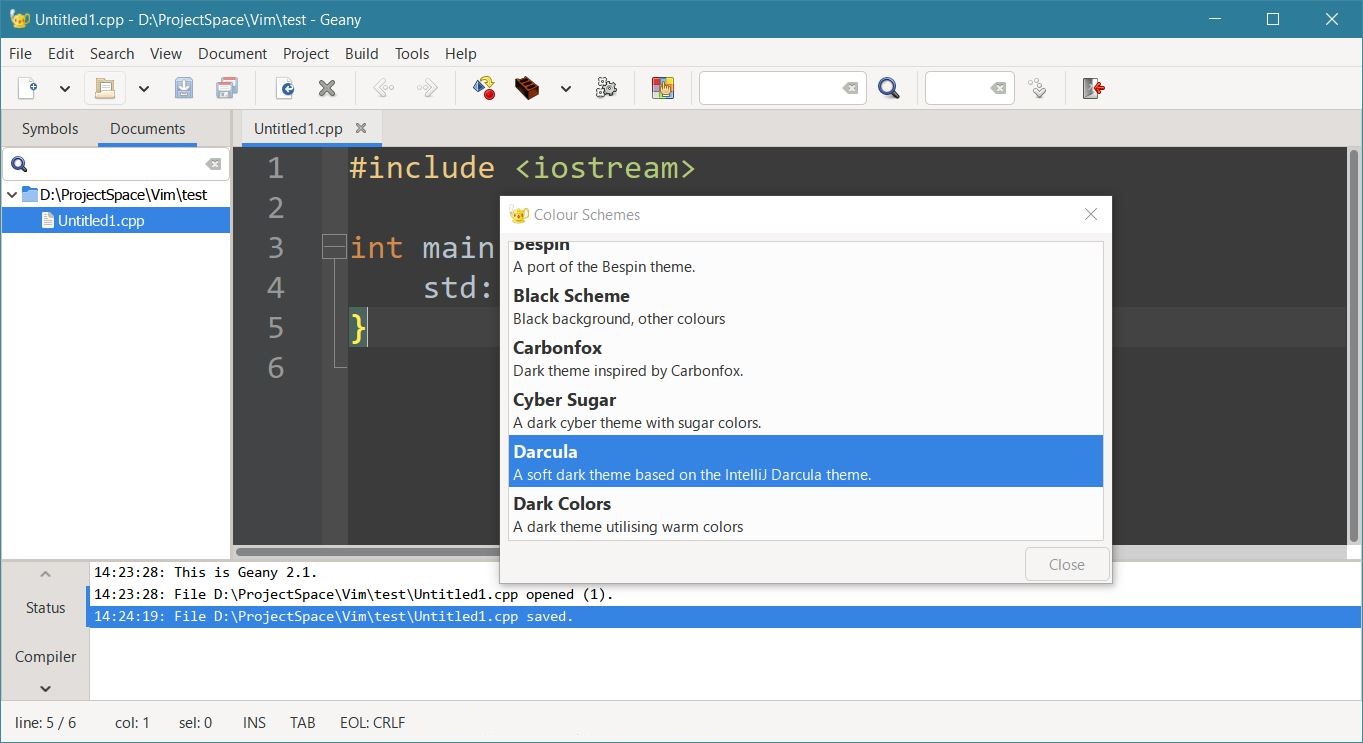Open the New file template dropdown arrow

[x=65, y=89]
